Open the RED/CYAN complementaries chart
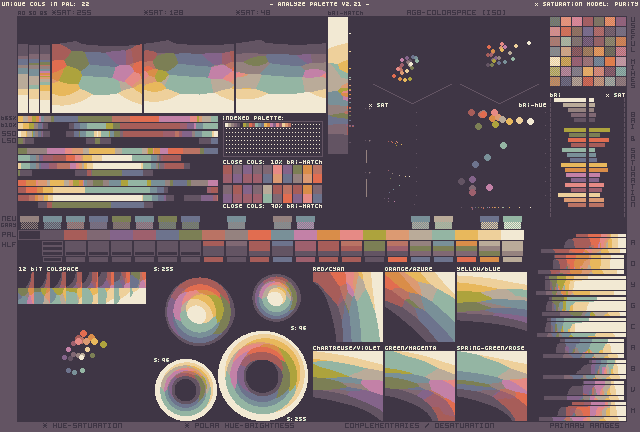 click(x=348, y=307)
